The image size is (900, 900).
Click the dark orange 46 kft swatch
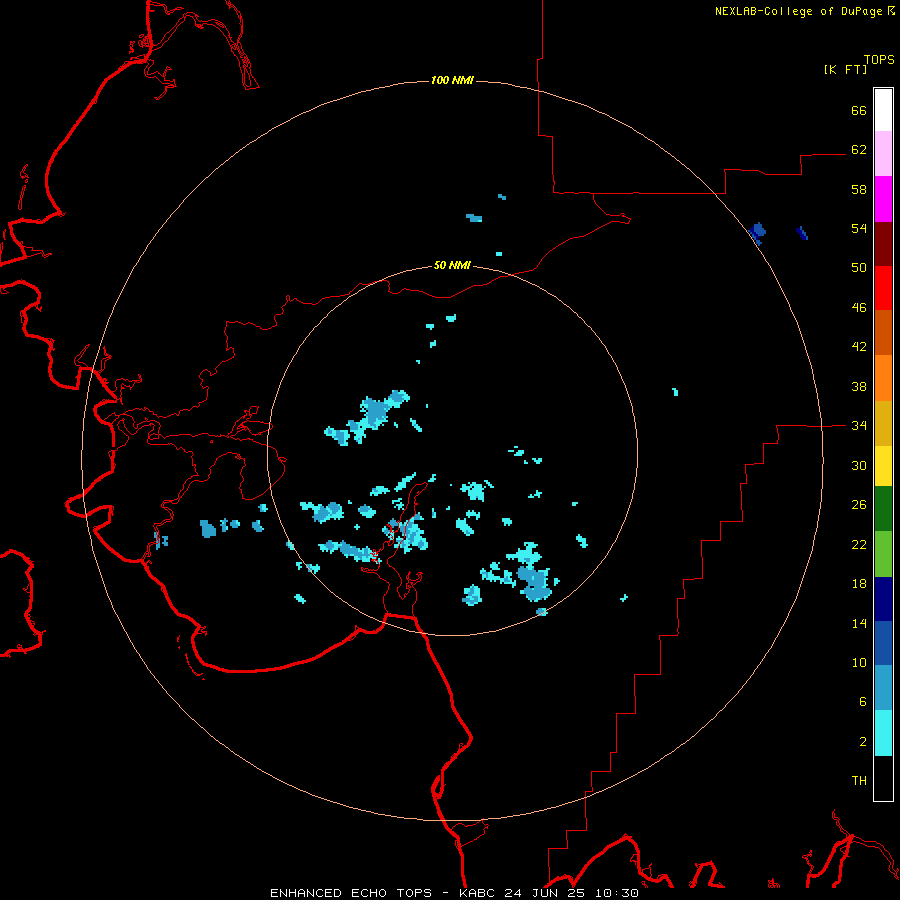pyautogui.click(x=883, y=333)
